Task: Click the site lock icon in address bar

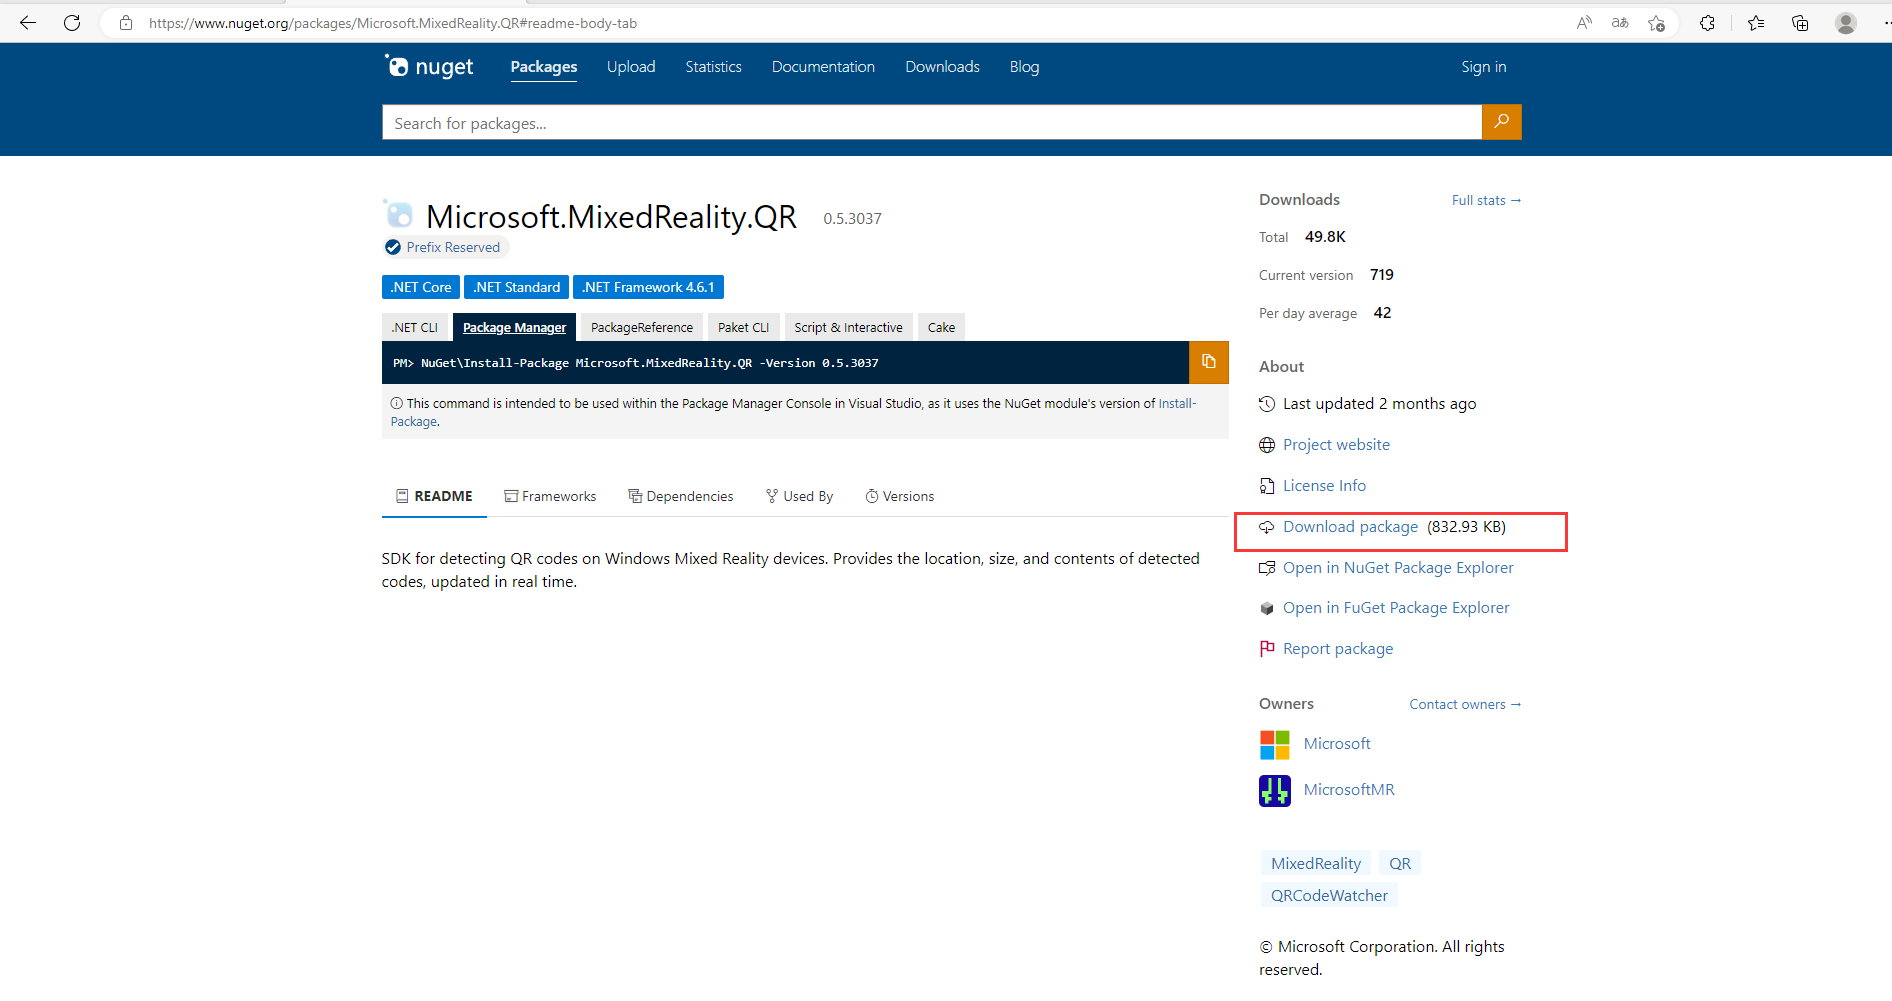Action: (x=126, y=22)
